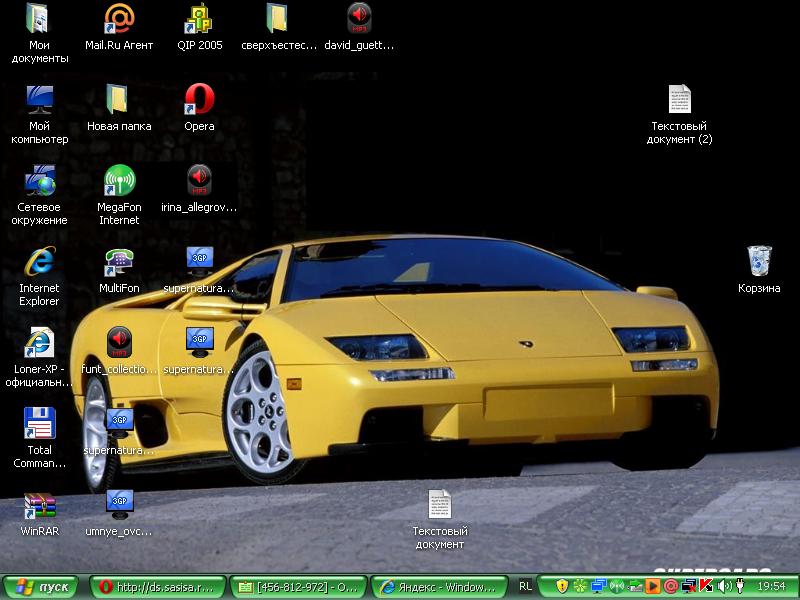Activate the 456-812-972 QIP taskbar window
Screen dimensions: 800x600
[298, 587]
